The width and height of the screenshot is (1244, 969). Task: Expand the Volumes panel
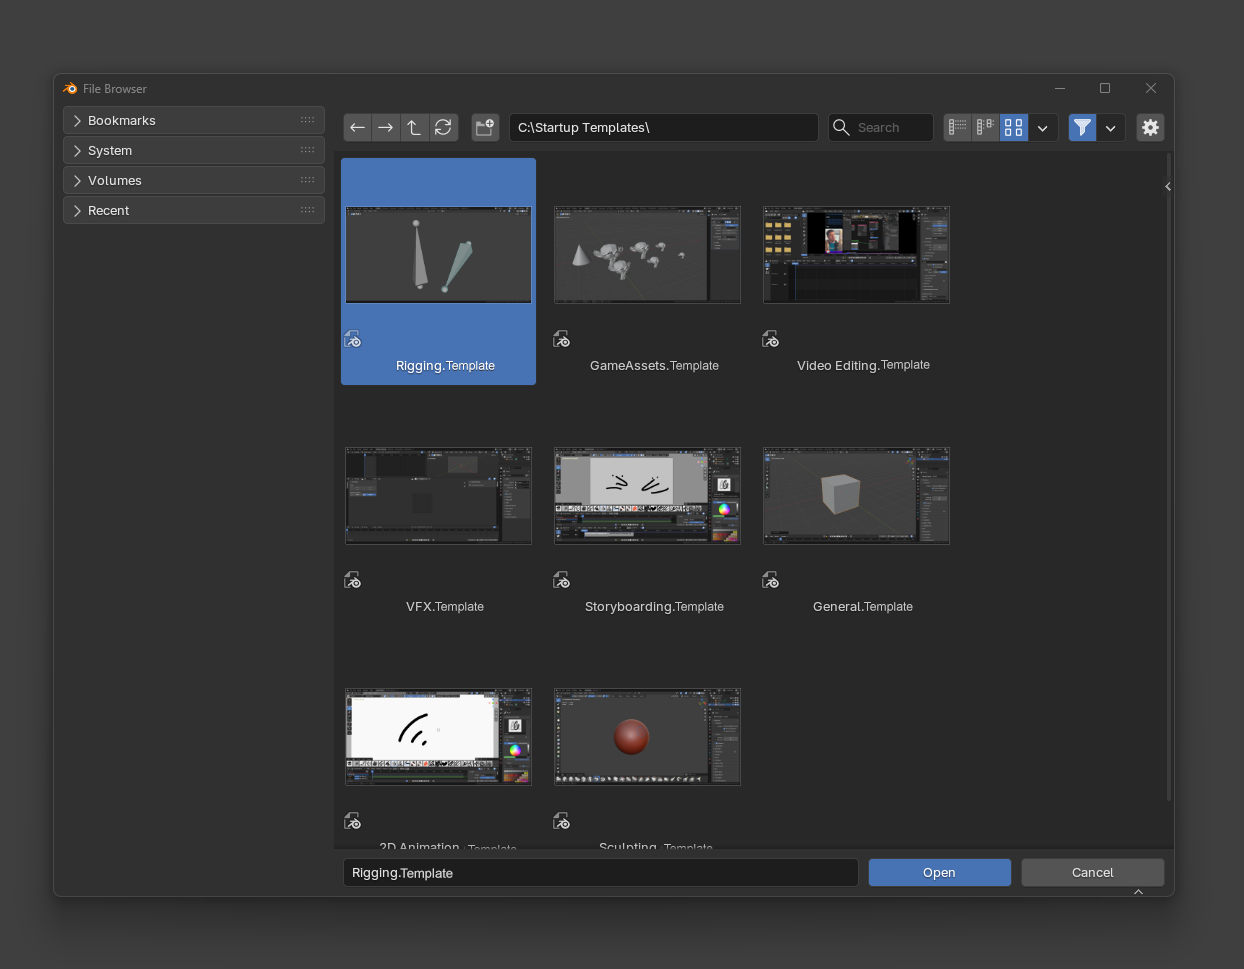(194, 180)
